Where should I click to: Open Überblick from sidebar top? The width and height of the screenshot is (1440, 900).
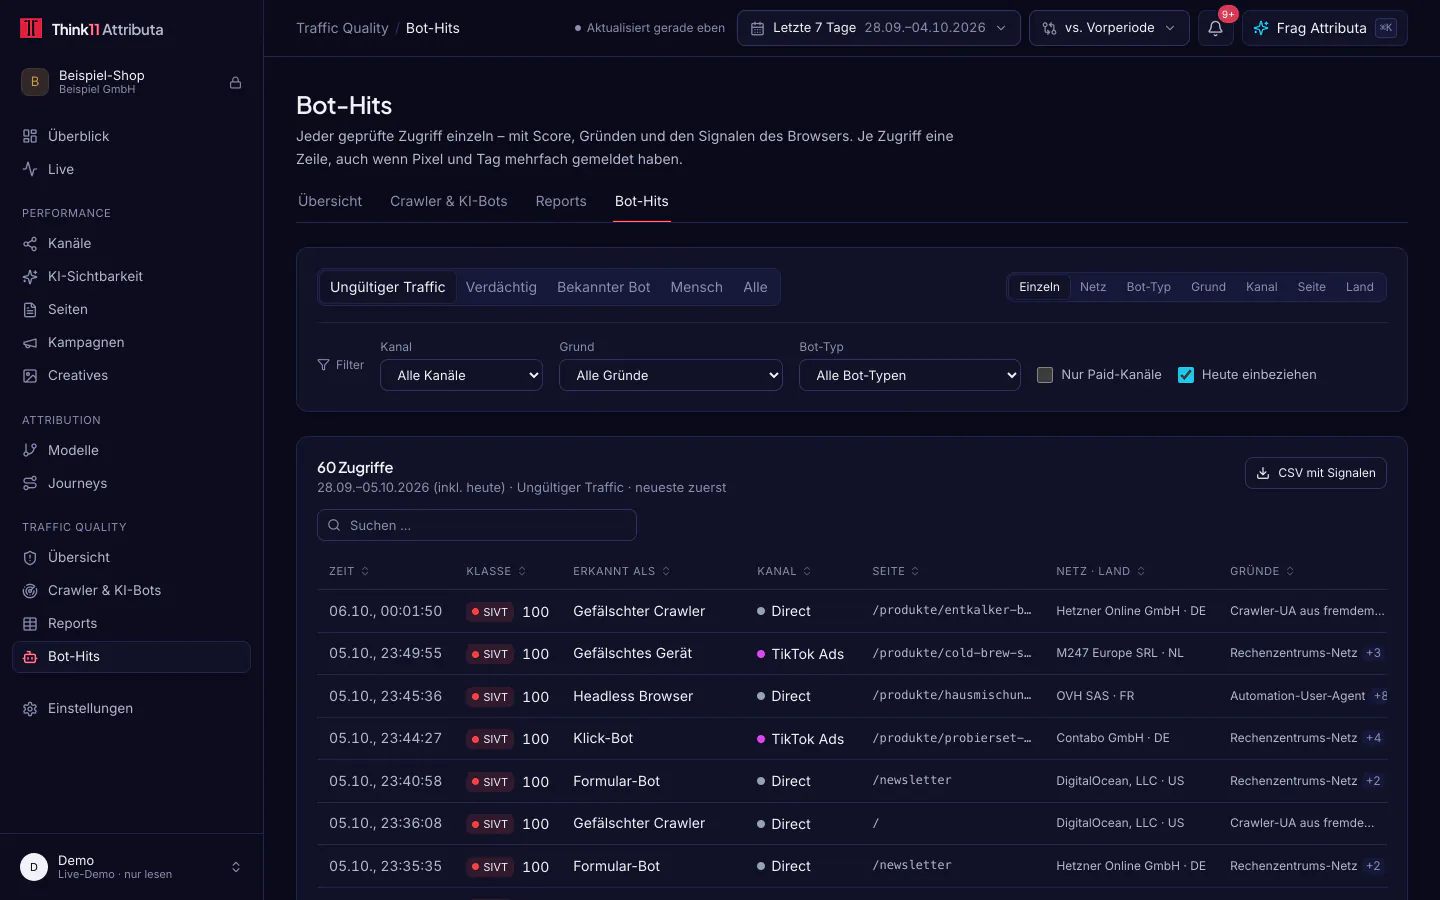131,136
